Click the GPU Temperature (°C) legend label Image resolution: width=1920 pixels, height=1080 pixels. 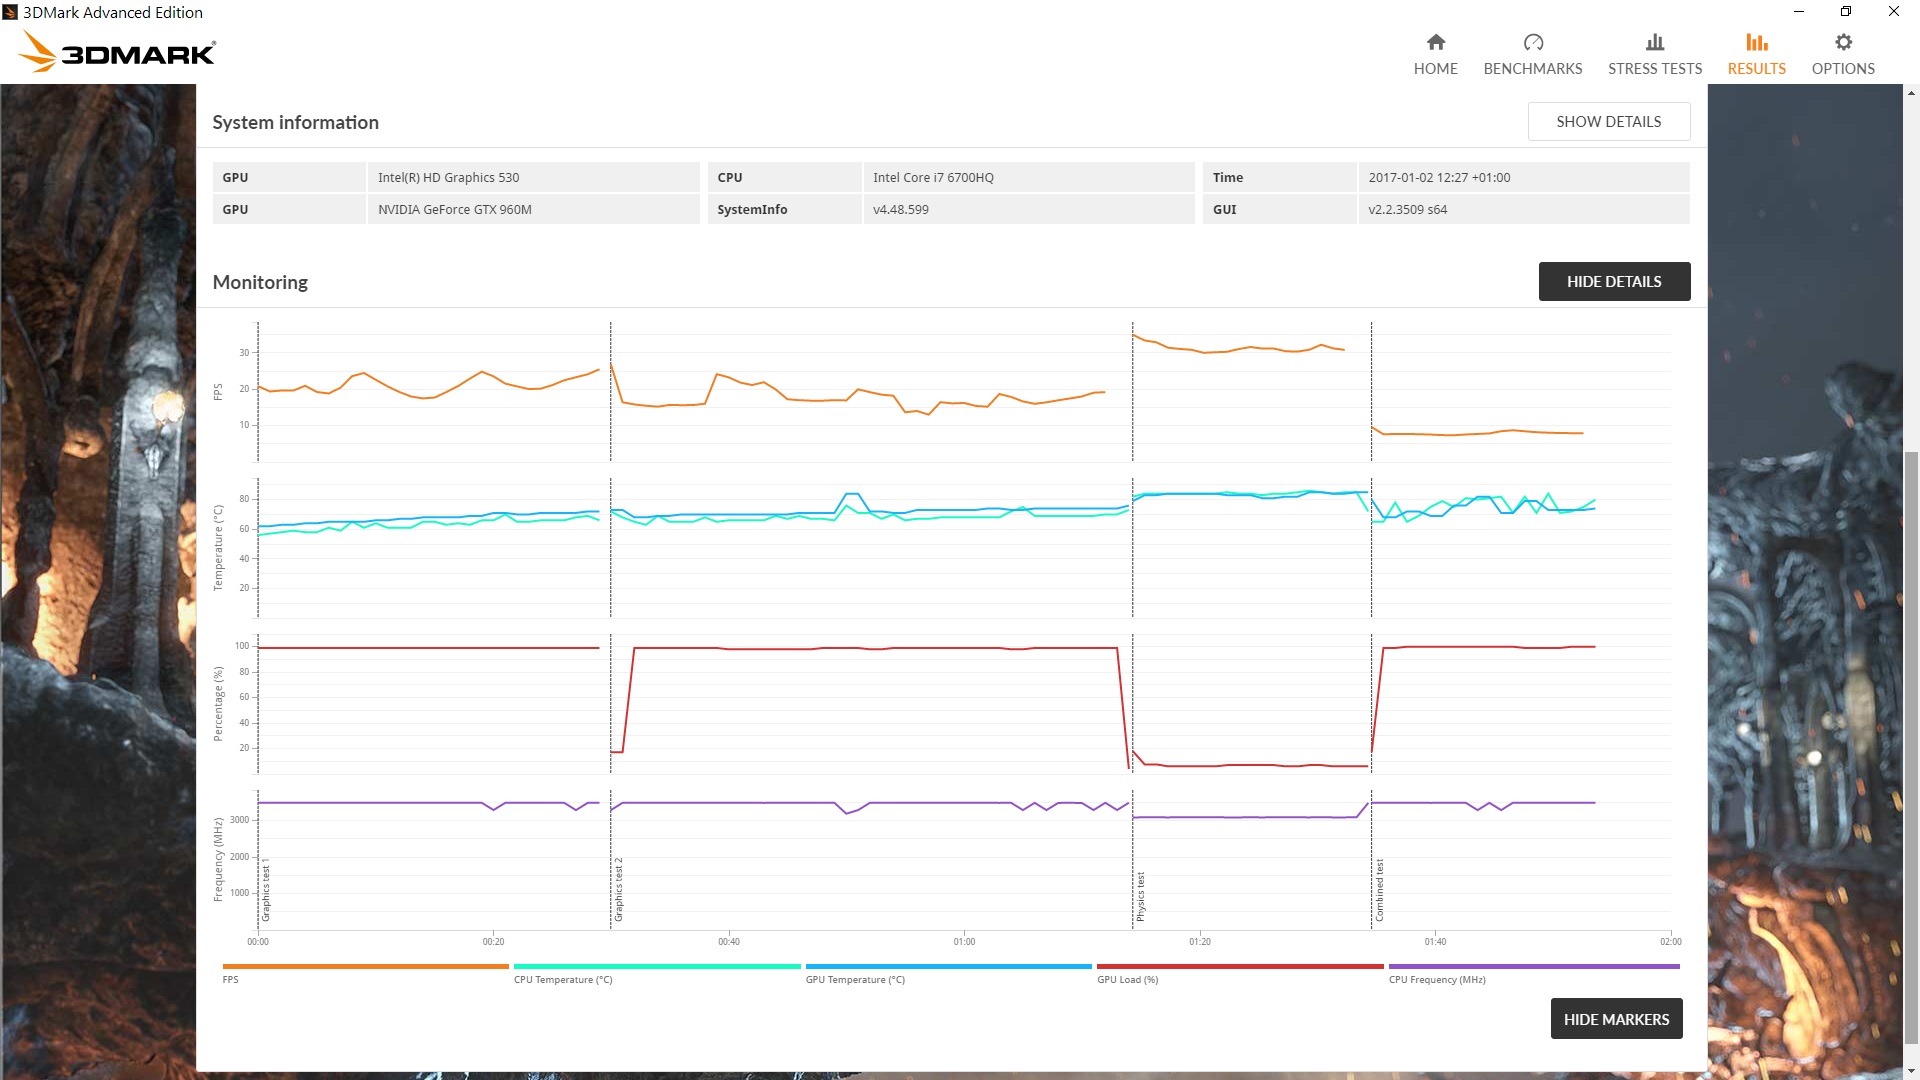click(x=855, y=980)
